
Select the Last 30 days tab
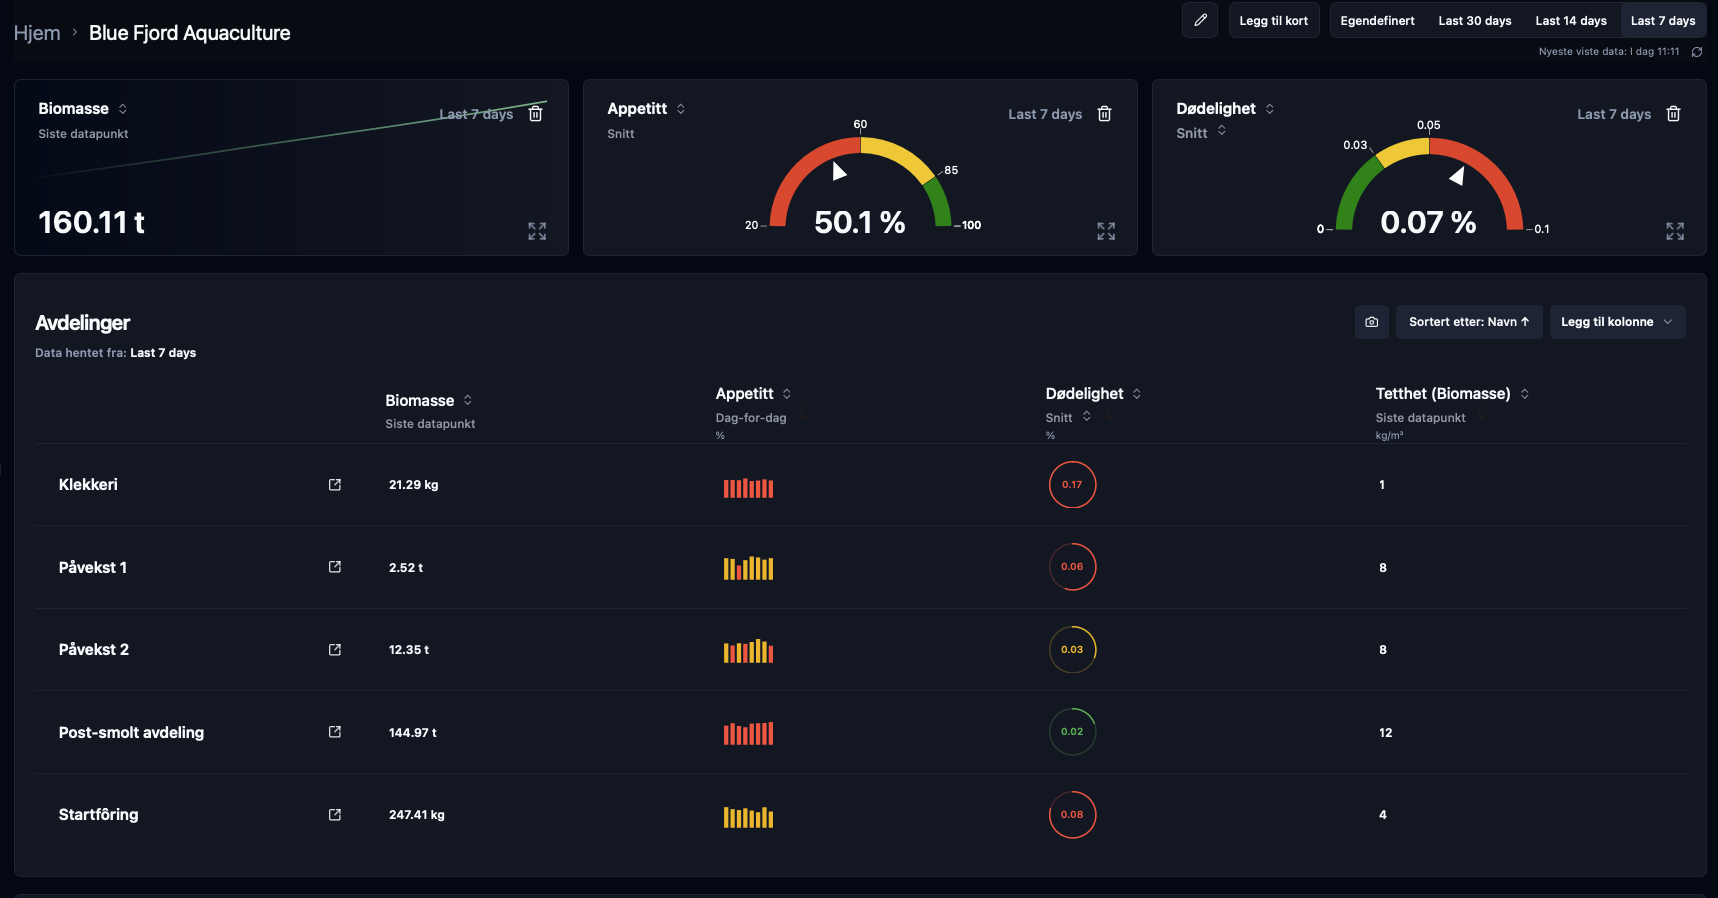click(1475, 21)
